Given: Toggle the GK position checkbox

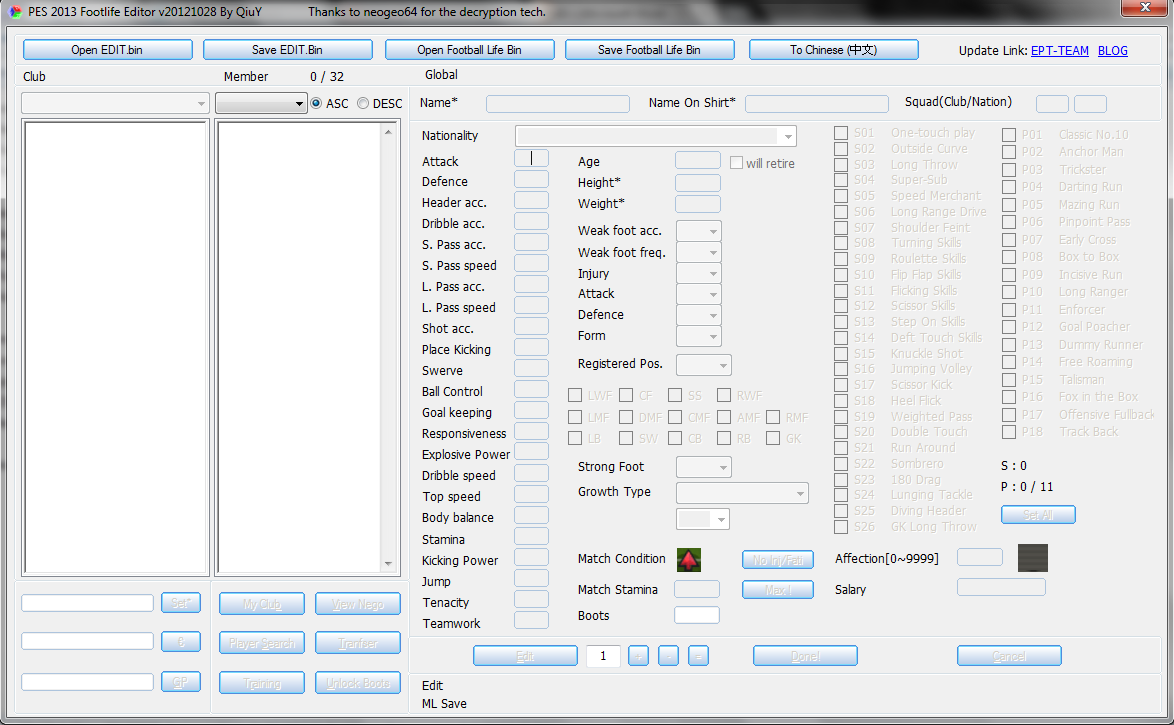Looking at the screenshot, I should (773, 438).
